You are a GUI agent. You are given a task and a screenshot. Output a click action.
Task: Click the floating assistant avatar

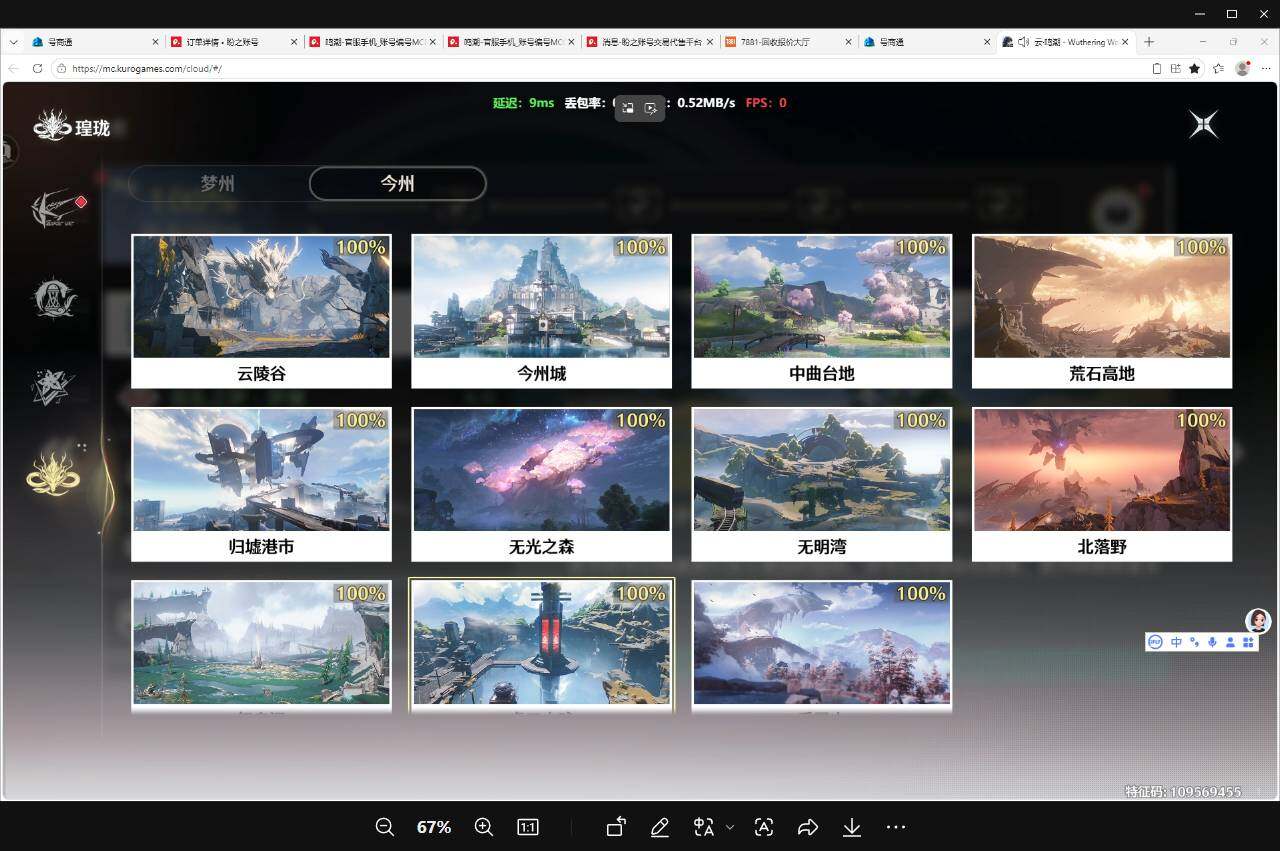tap(1258, 621)
